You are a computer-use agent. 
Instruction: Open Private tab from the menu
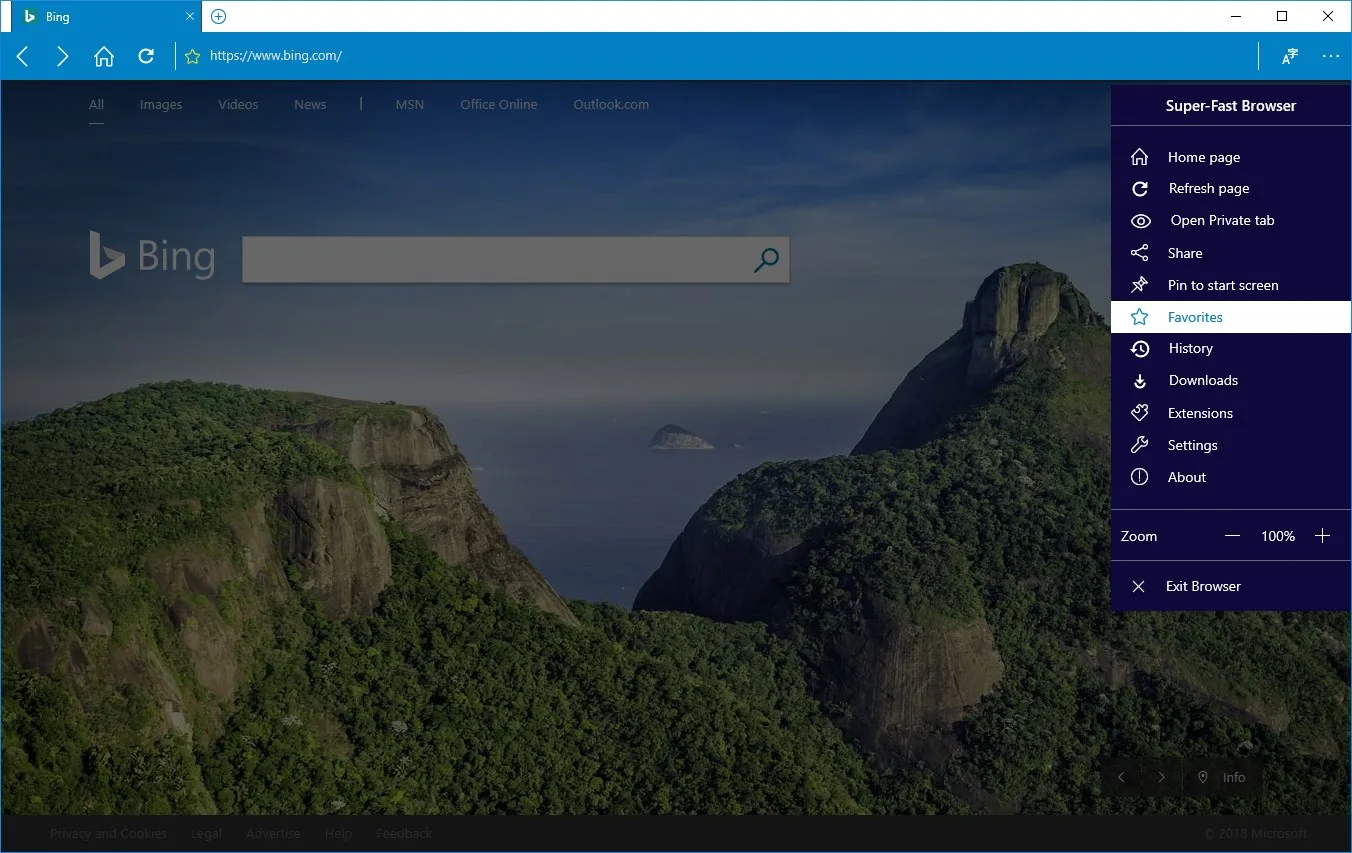[x=1231, y=220]
